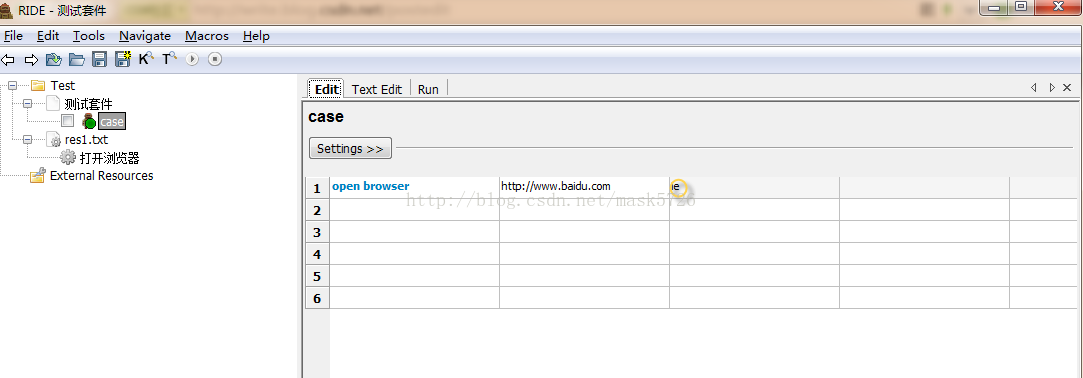The image size is (1083, 378).
Task: Click the res1.txt resource file icon
Action: click(54, 140)
